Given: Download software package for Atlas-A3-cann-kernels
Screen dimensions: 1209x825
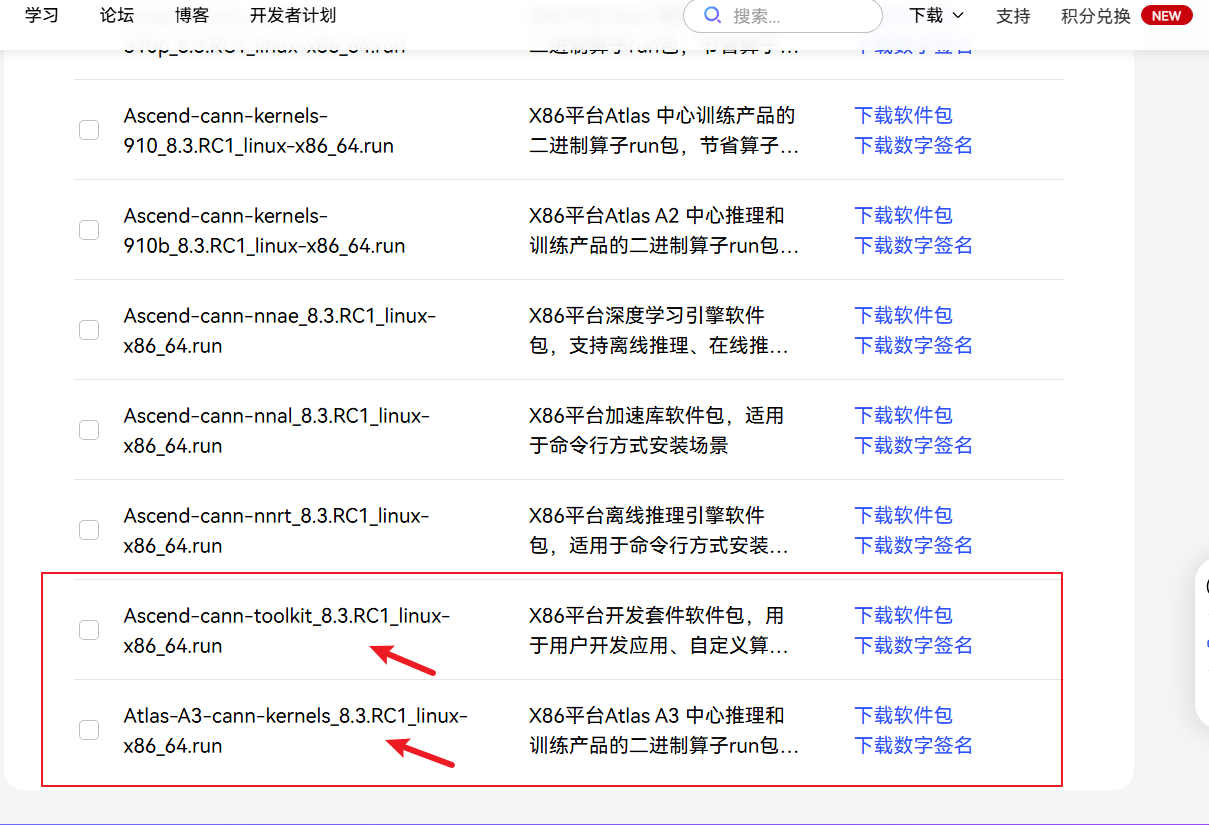Looking at the screenshot, I should [903, 715].
